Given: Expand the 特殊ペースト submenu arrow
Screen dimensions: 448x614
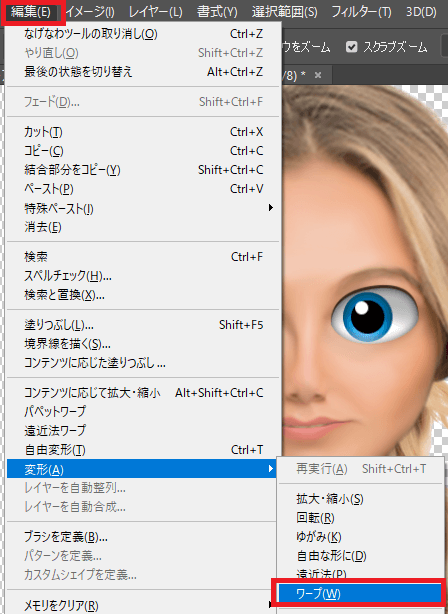Looking at the screenshot, I should [271, 208].
